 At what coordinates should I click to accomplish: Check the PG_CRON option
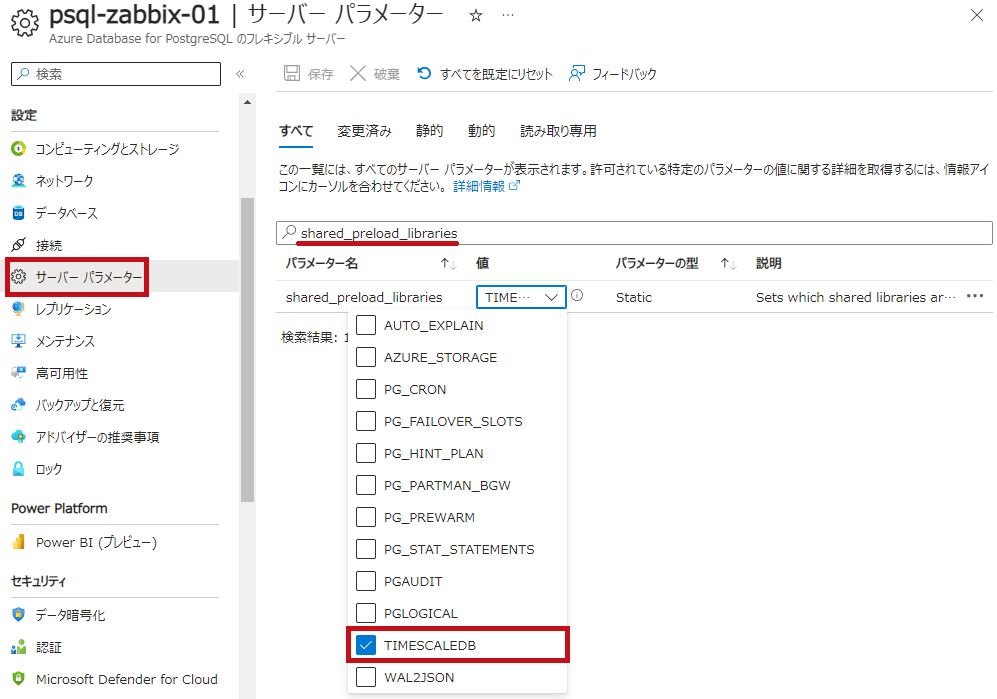pyautogui.click(x=366, y=389)
